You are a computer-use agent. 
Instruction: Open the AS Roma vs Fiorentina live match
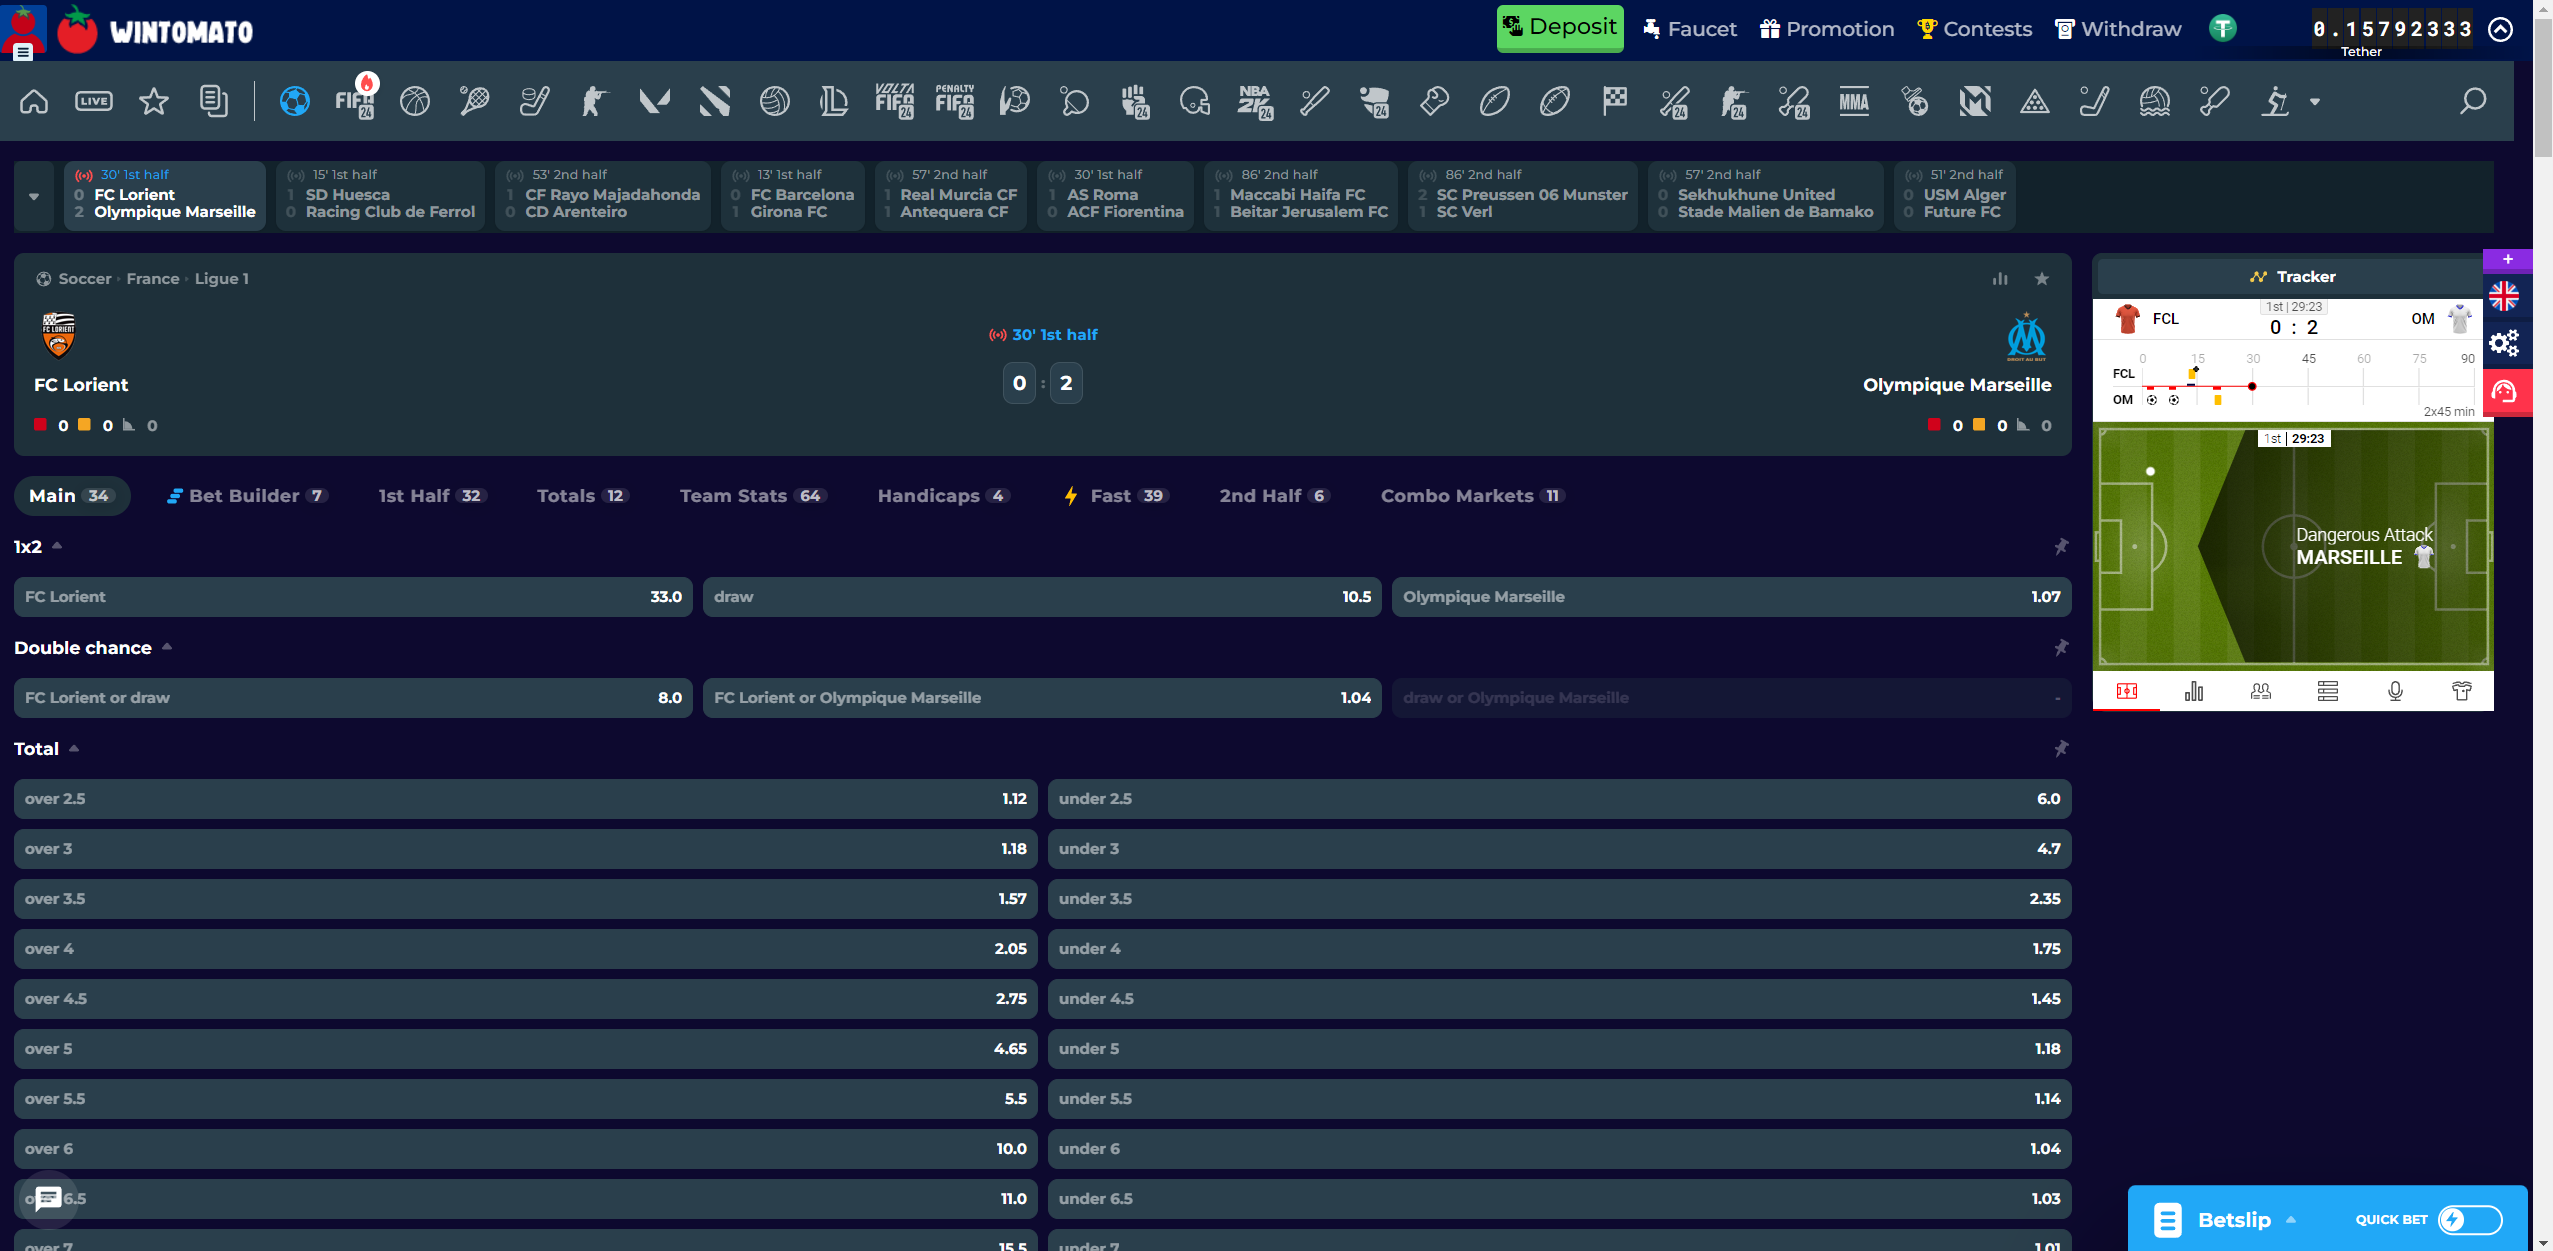1115,196
